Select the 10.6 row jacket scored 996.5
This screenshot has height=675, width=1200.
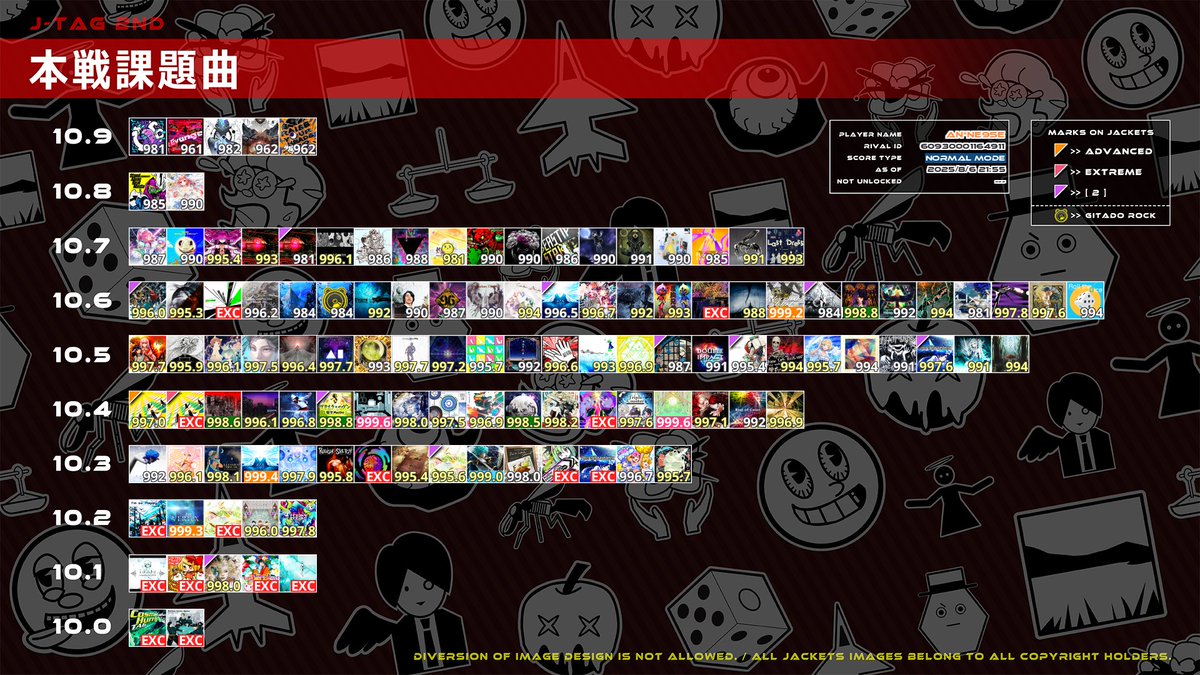561,301
